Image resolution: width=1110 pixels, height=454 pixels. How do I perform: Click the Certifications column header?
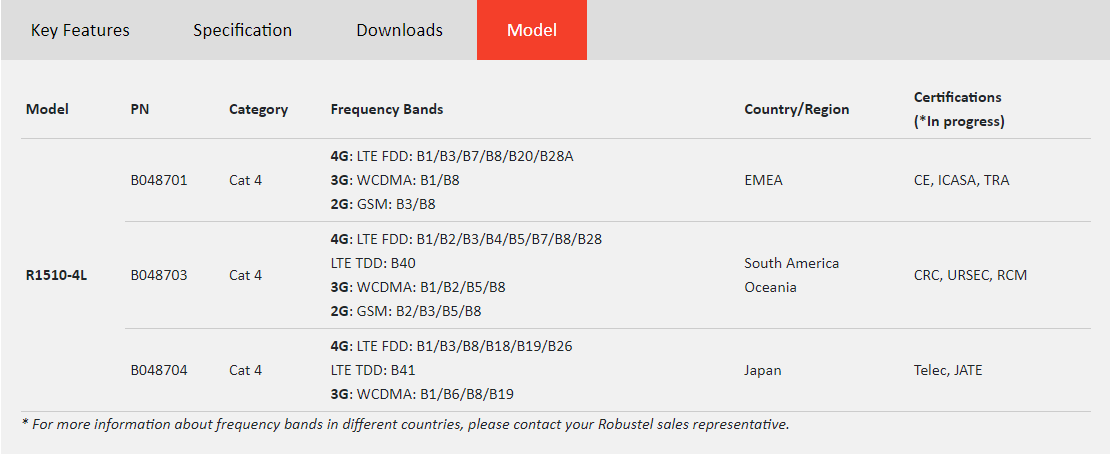pyautogui.click(x=957, y=98)
